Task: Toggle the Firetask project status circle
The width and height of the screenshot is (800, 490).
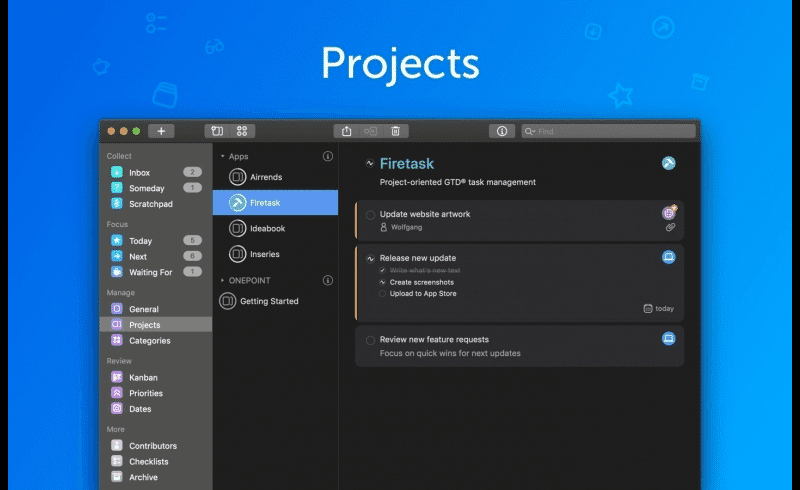Action: point(370,163)
